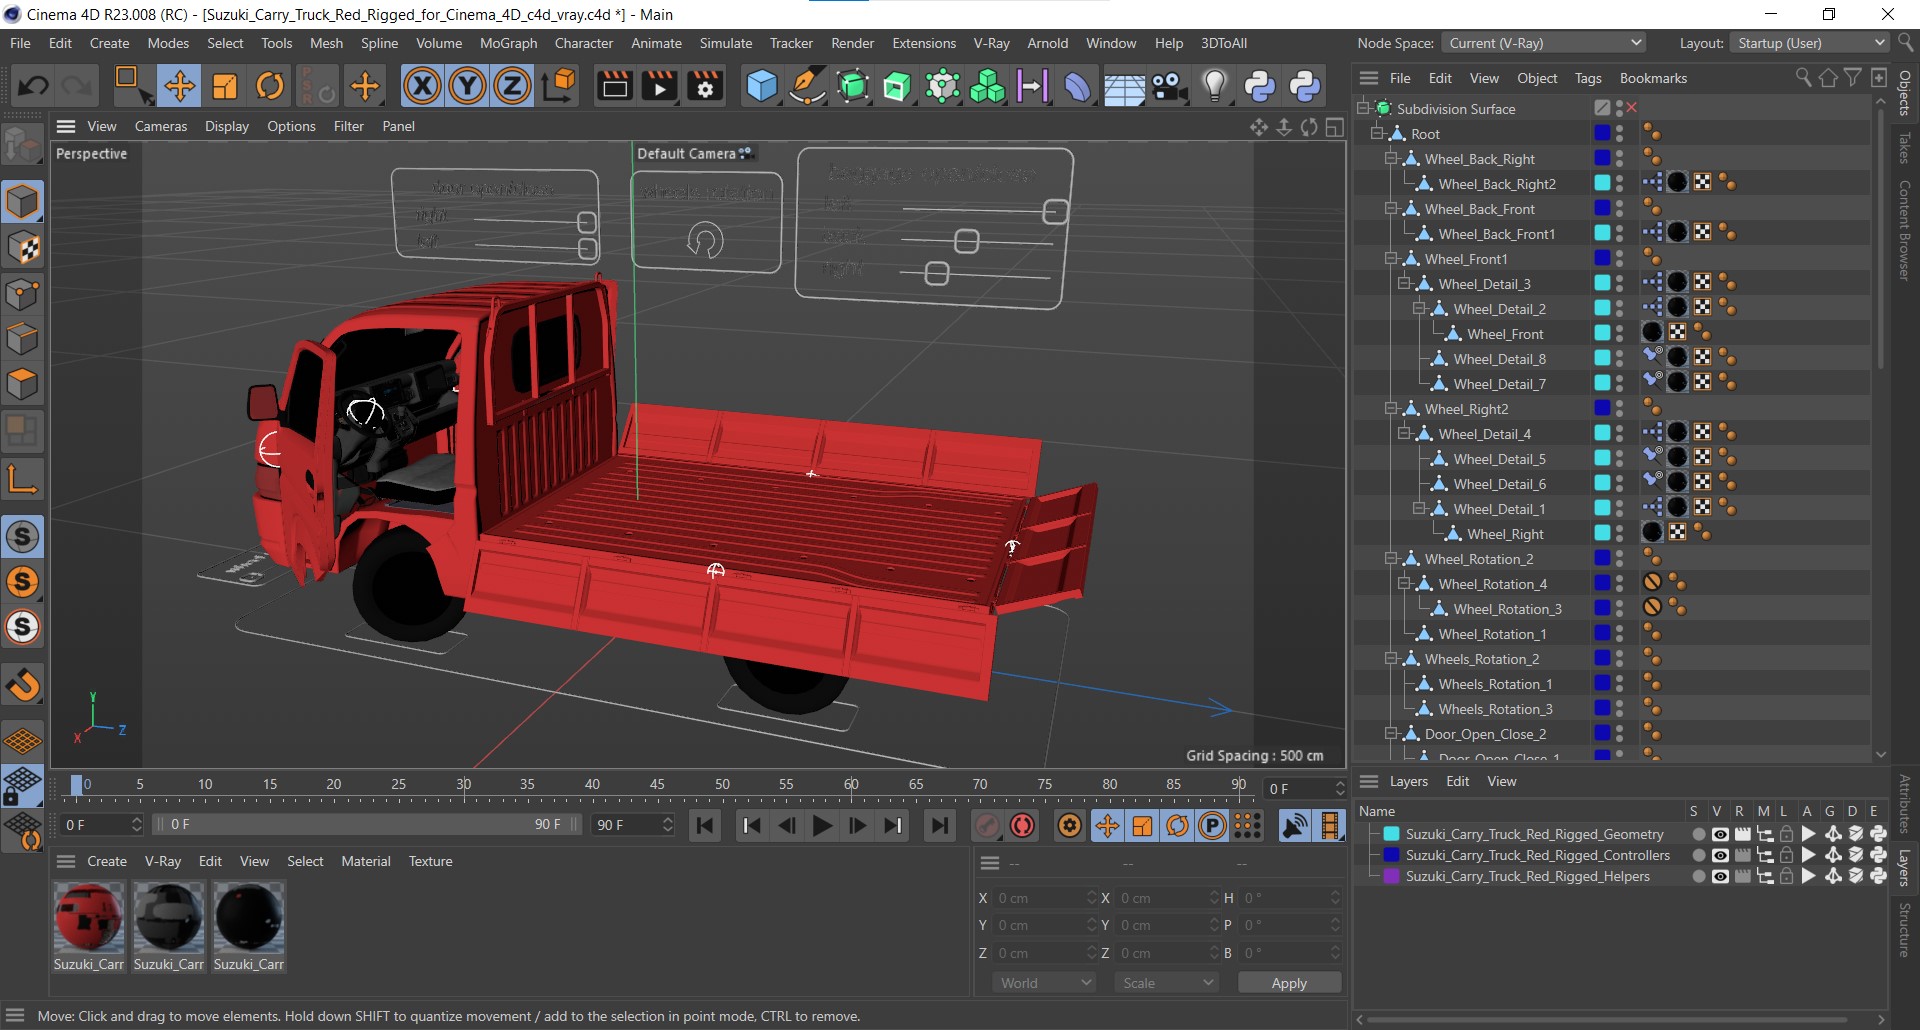Click the Extrude generator icon
The width and height of the screenshot is (1920, 1030).
pos(897,86)
